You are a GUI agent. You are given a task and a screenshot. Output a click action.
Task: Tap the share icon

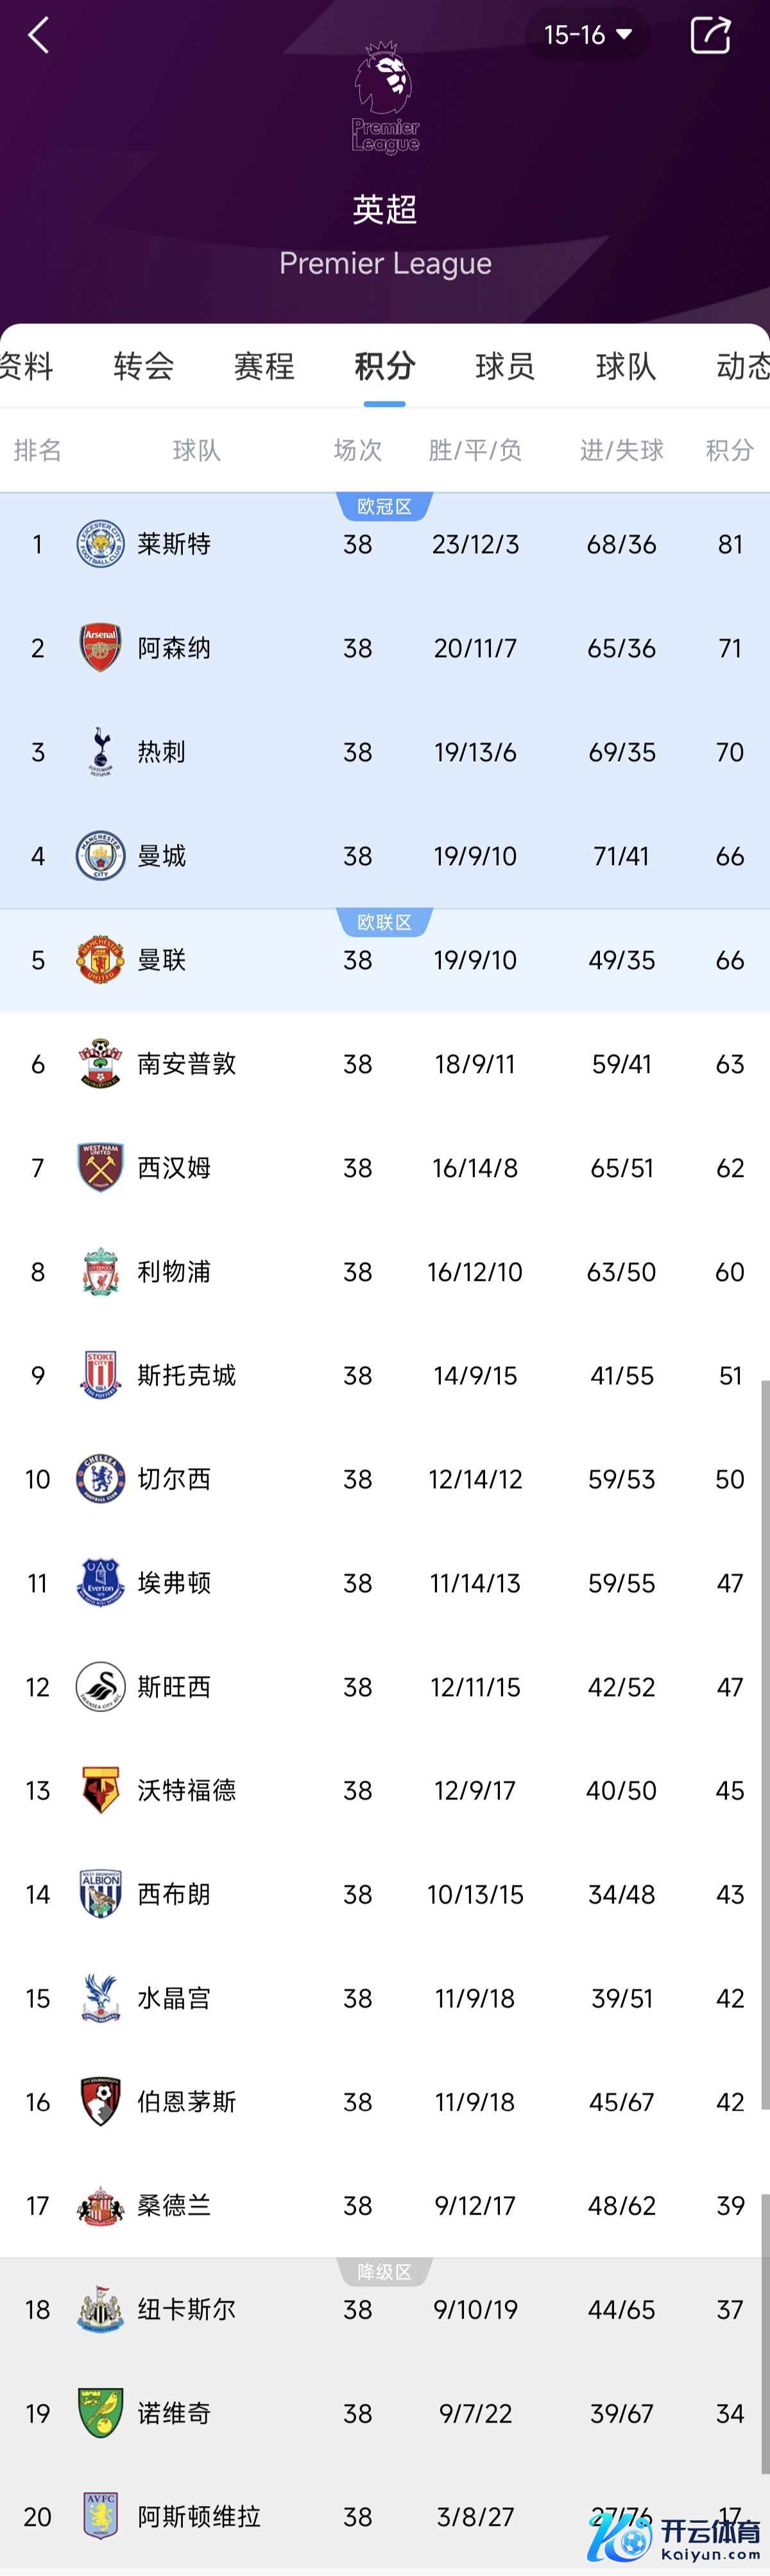tap(710, 36)
